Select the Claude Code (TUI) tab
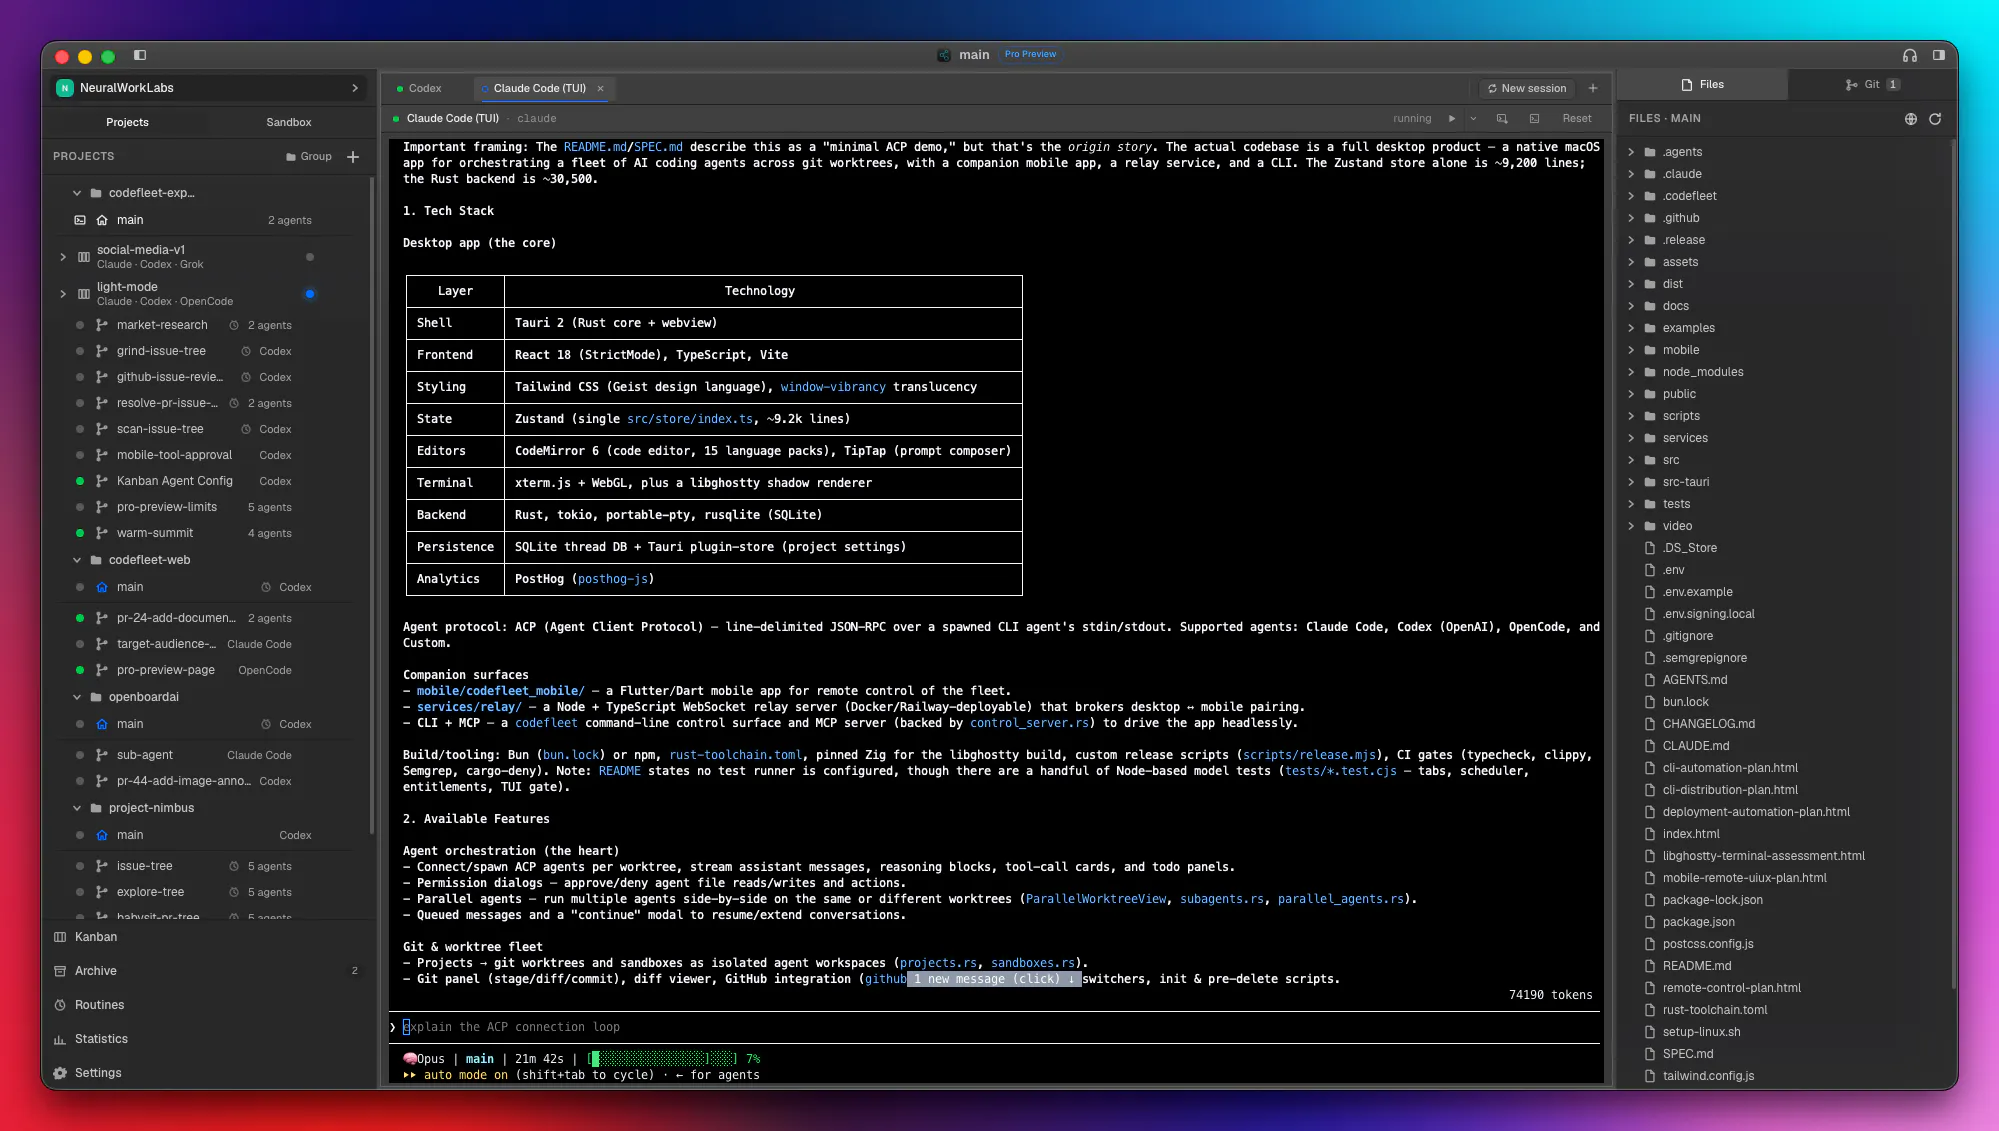Viewport: 1999px width, 1131px height. [x=539, y=89]
